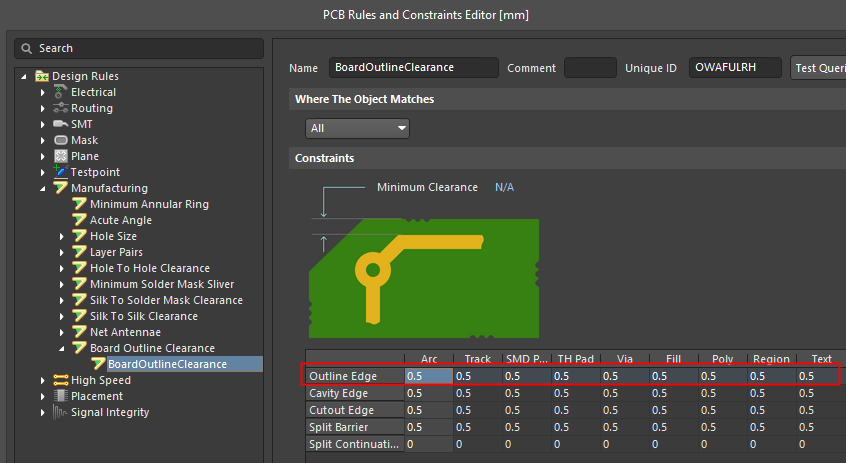Click Outline Edge Arc cell 0.5
This screenshot has width=846, height=463.
[x=429, y=376]
